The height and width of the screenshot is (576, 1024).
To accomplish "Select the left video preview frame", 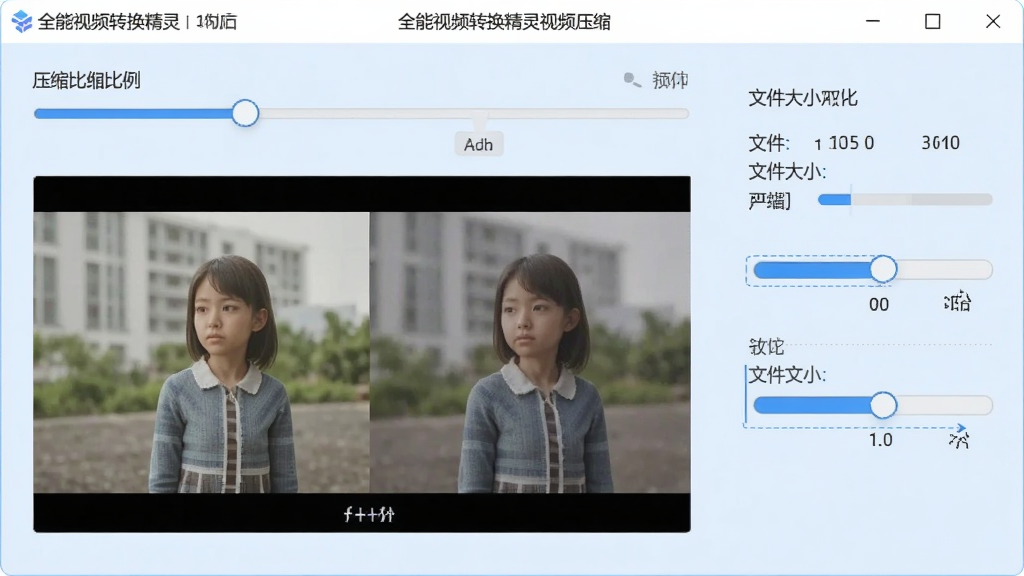I will coord(202,352).
